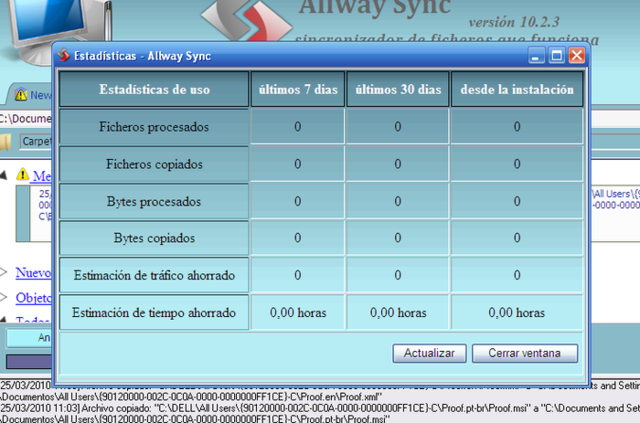Click Ficheros procesados value for 7 days
The image size is (640, 423).
click(298, 127)
